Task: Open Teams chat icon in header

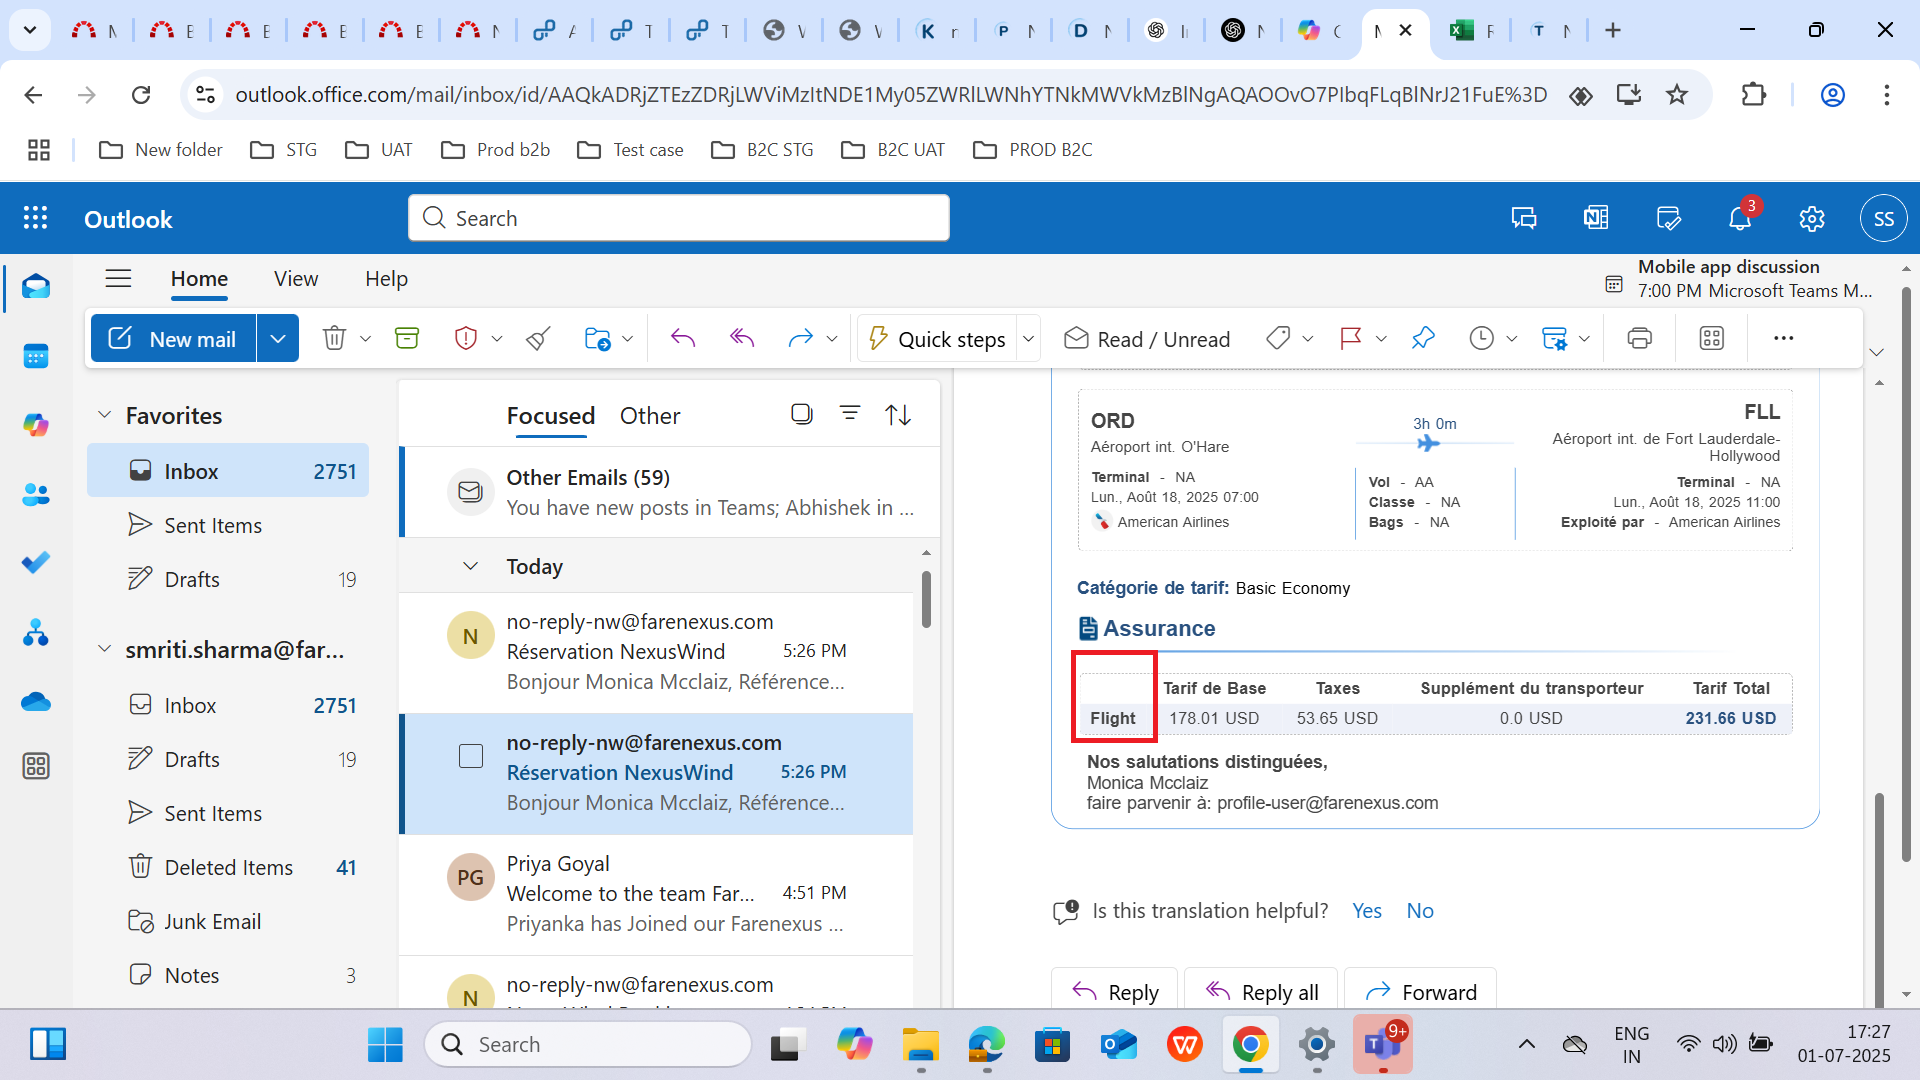Action: [1524, 218]
